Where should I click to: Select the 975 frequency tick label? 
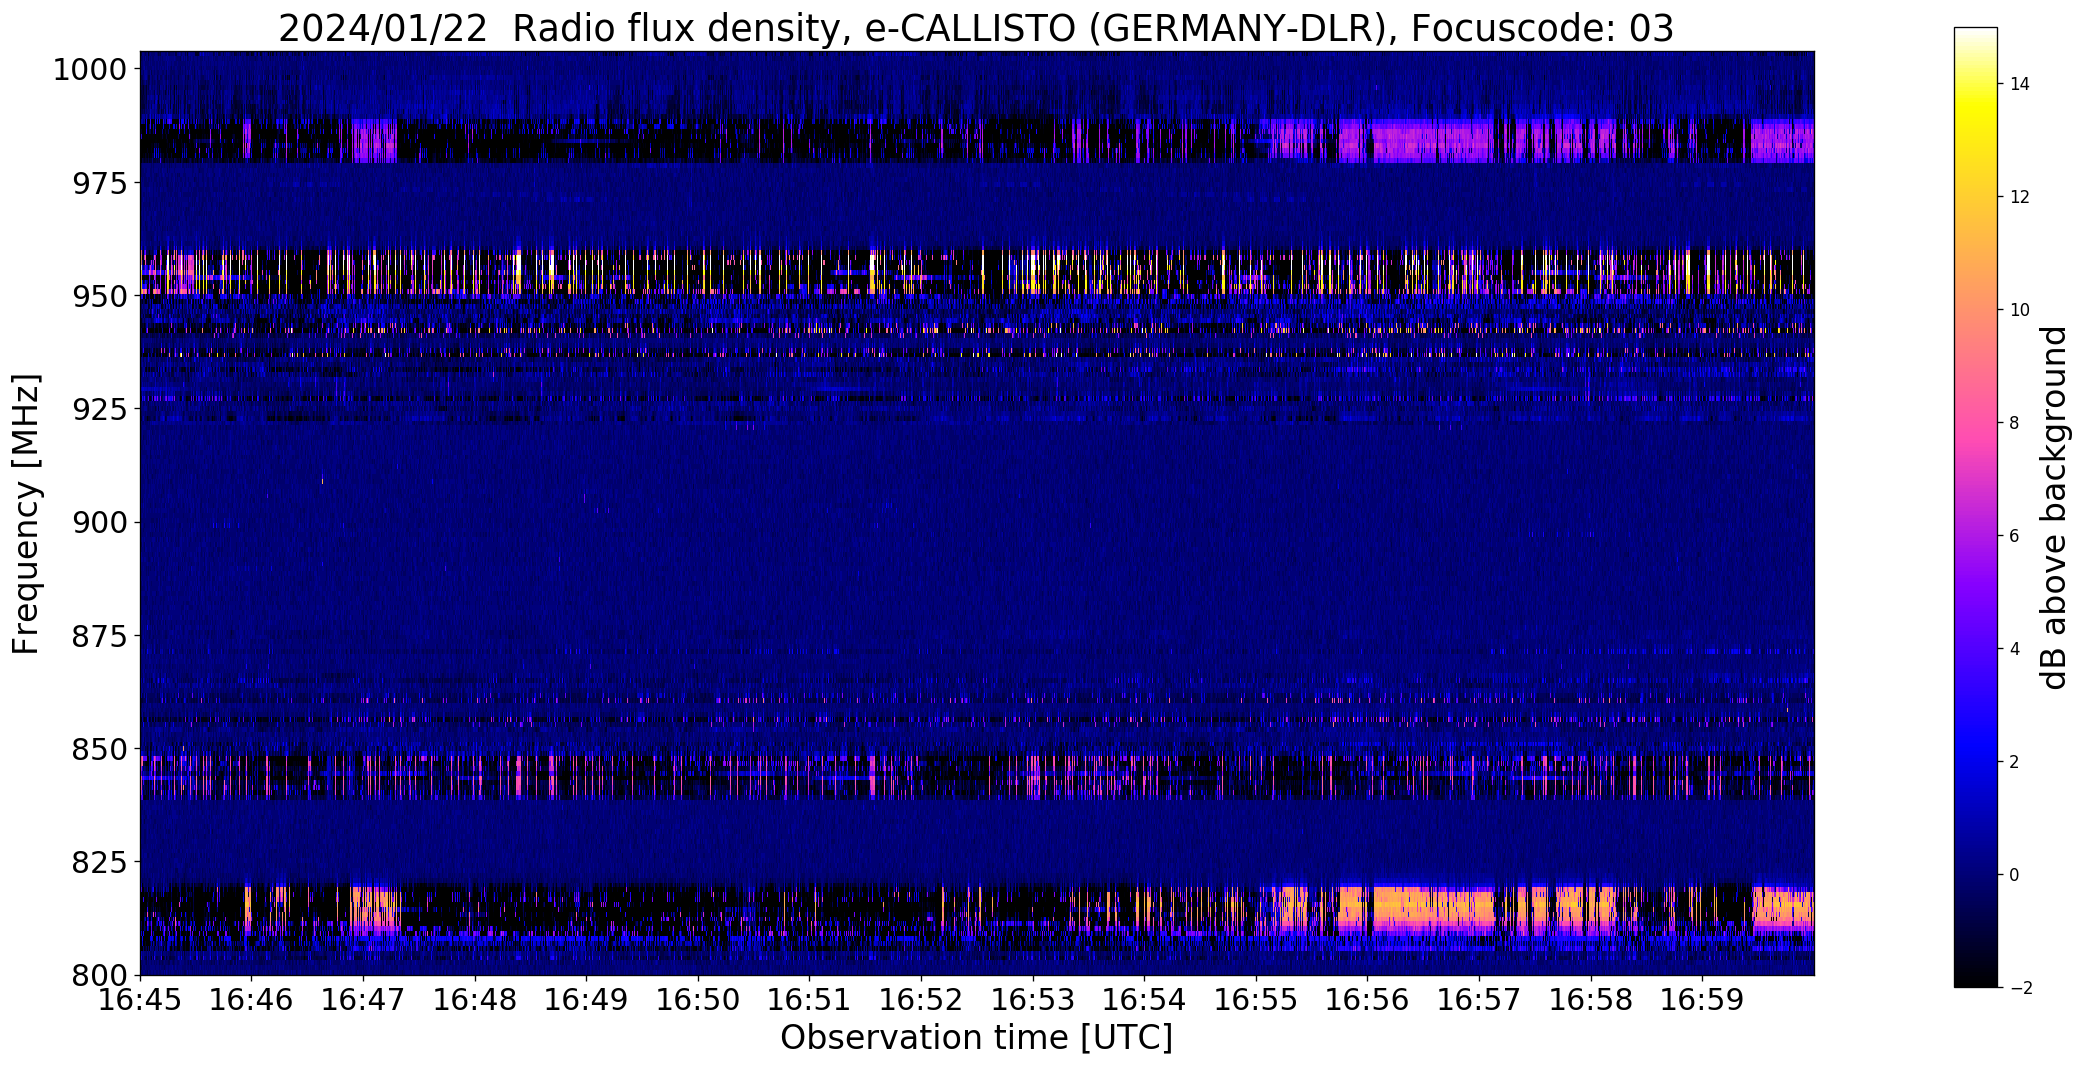coord(99,183)
